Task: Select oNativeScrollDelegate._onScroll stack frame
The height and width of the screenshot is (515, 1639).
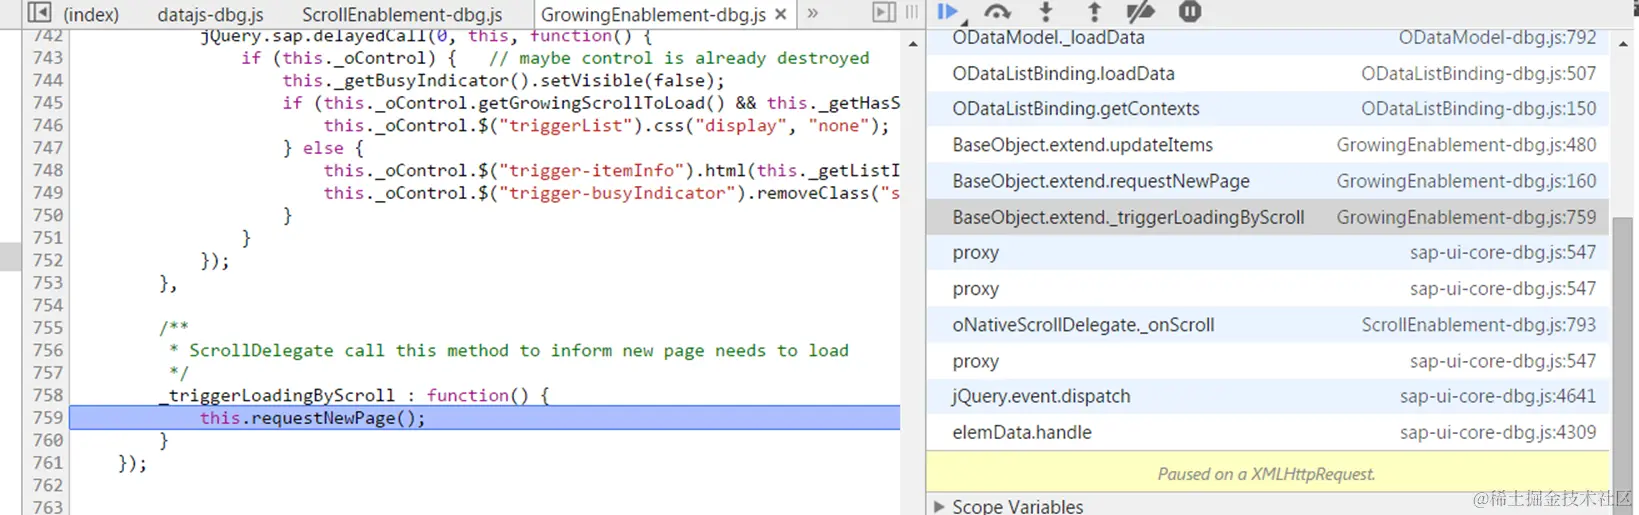Action: click(x=1267, y=325)
